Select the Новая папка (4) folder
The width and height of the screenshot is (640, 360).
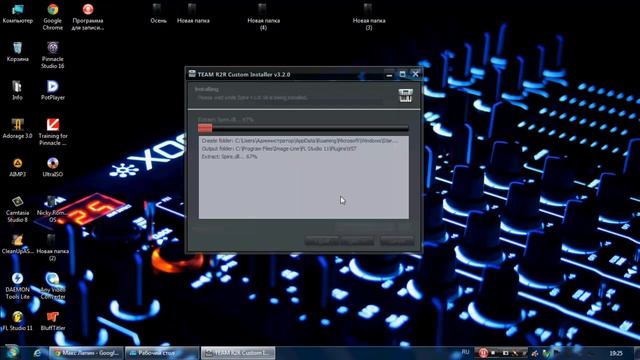263,17
